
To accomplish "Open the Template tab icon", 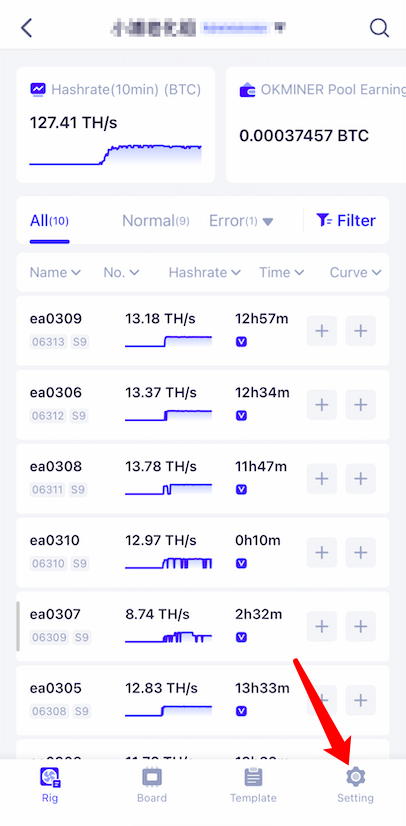I will tap(253, 776).
